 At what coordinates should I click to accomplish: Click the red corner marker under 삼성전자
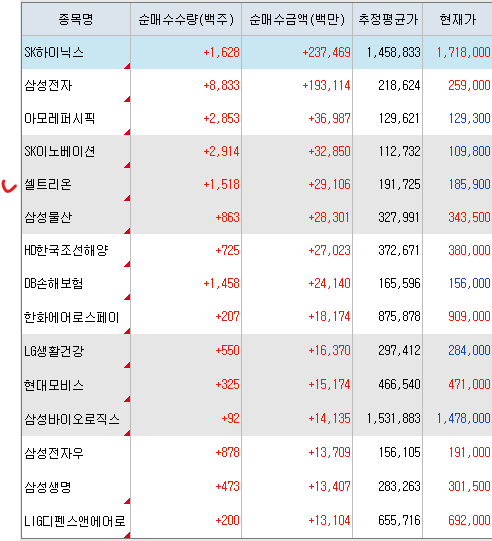click(127, 99)
